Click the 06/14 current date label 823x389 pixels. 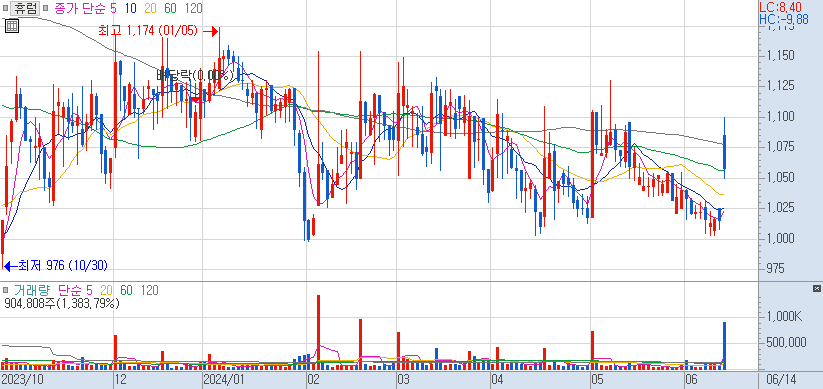click(781, 379)
